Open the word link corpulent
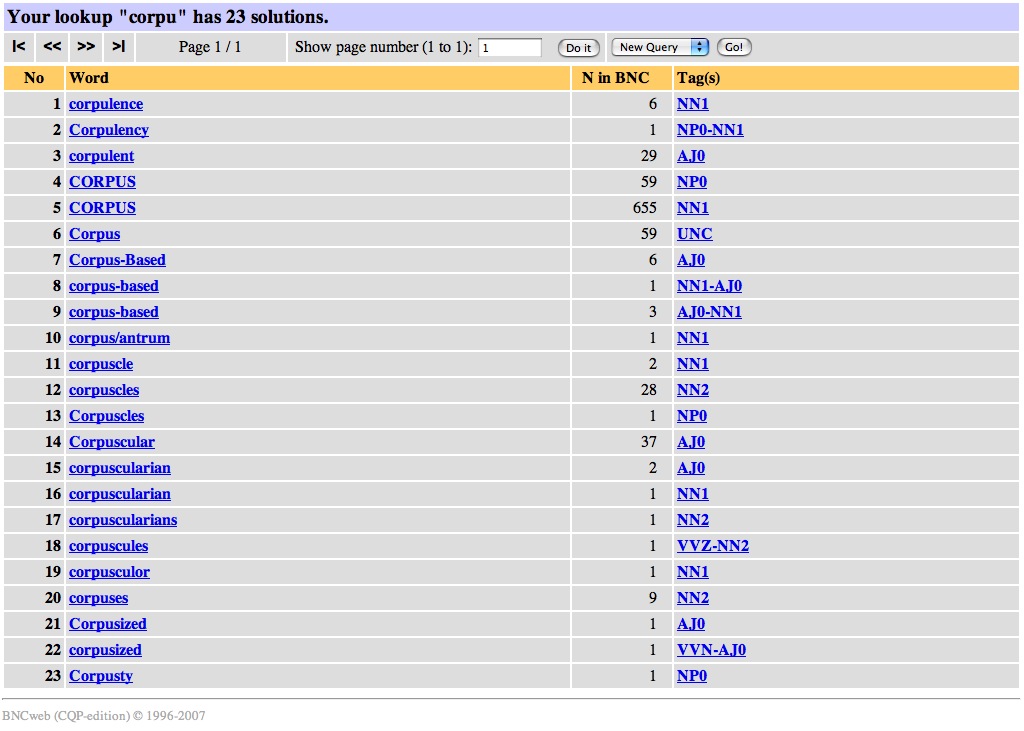Image resolution: width=1024 pixels, height=731 pixels. [101, 156]
